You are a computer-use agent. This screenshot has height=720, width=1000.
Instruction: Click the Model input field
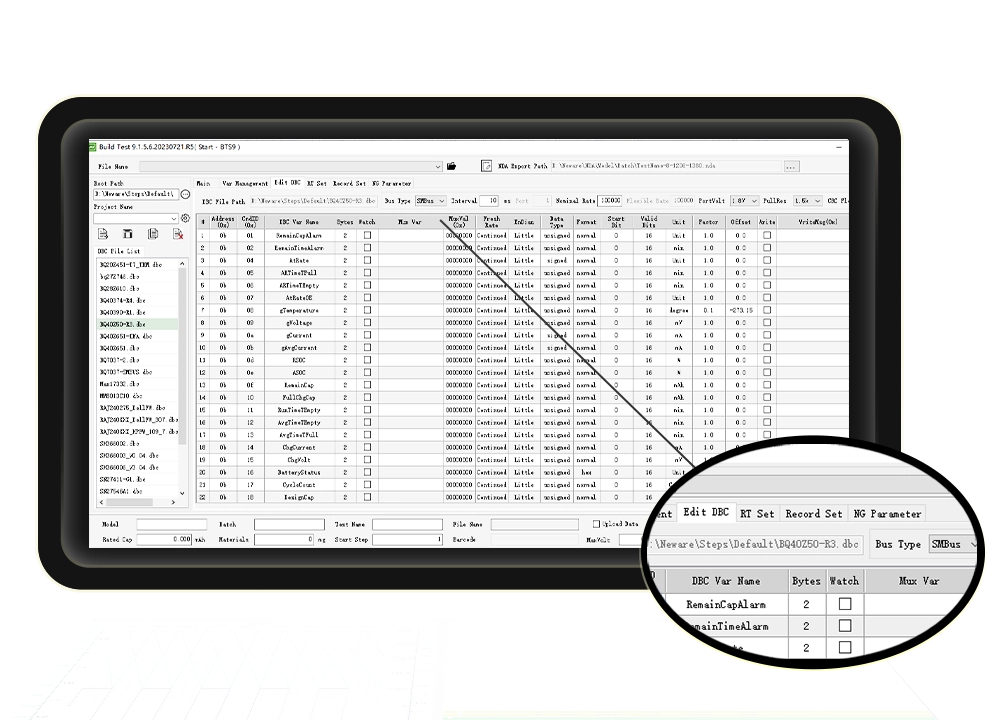point(172,524)
